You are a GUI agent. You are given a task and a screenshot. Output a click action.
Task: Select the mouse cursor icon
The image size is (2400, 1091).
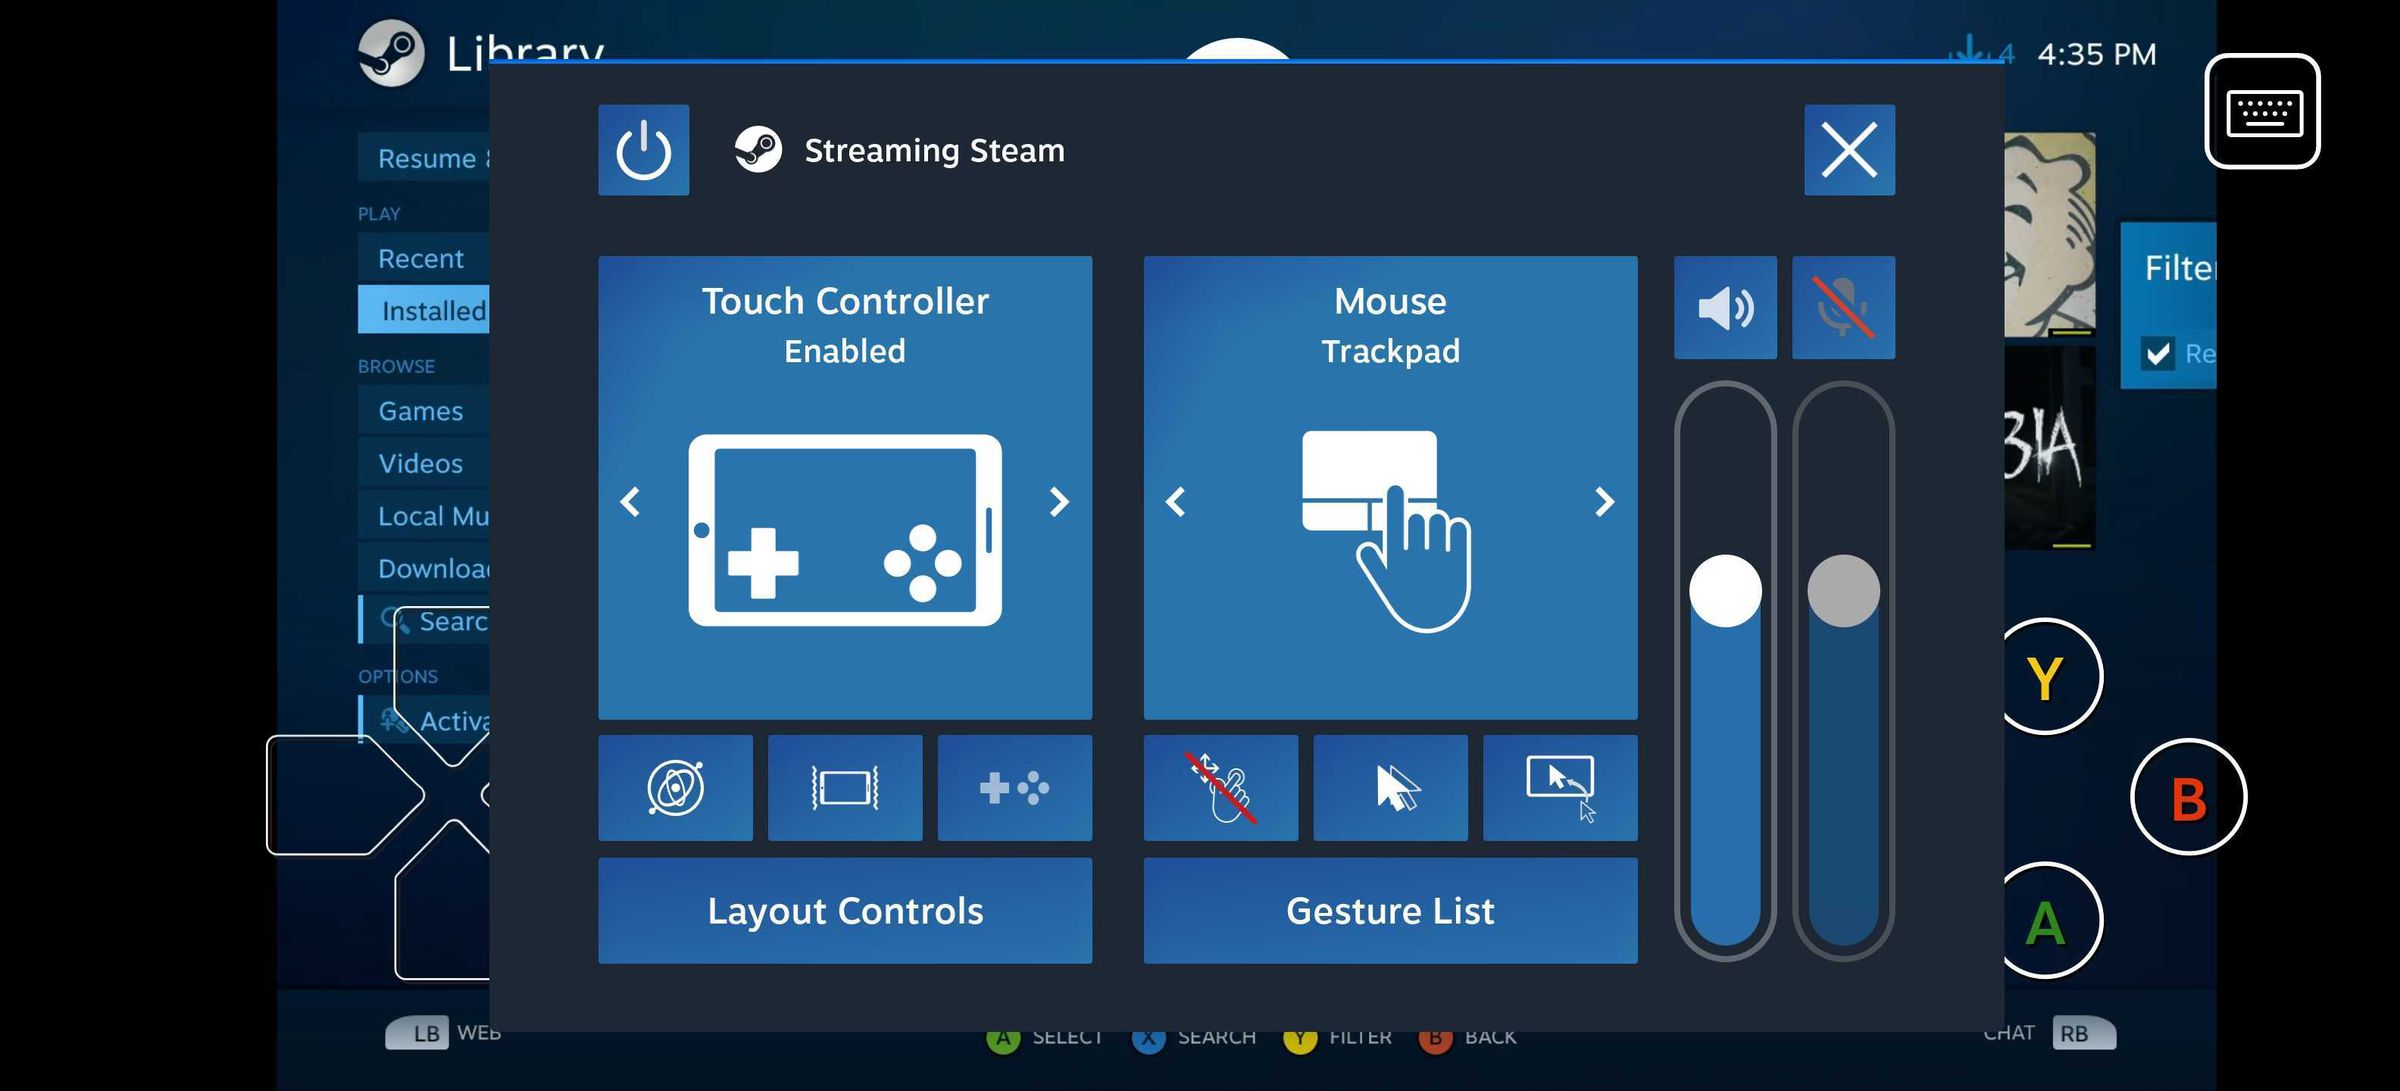(x=1390, y=786)
